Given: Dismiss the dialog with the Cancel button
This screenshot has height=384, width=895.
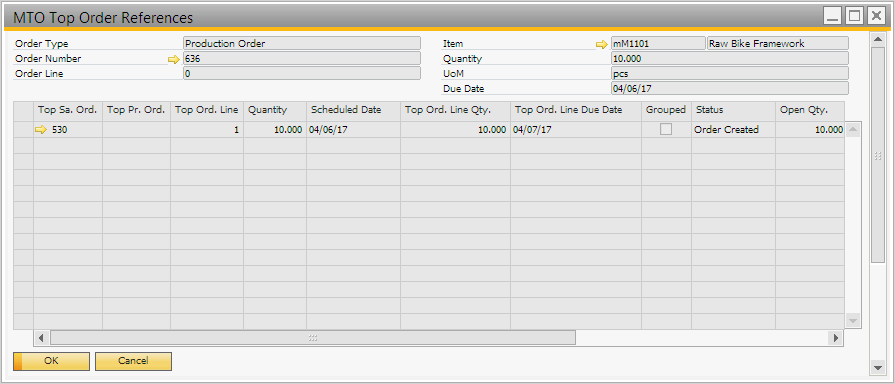Looking at the screenshot, I should coord(134,361).
